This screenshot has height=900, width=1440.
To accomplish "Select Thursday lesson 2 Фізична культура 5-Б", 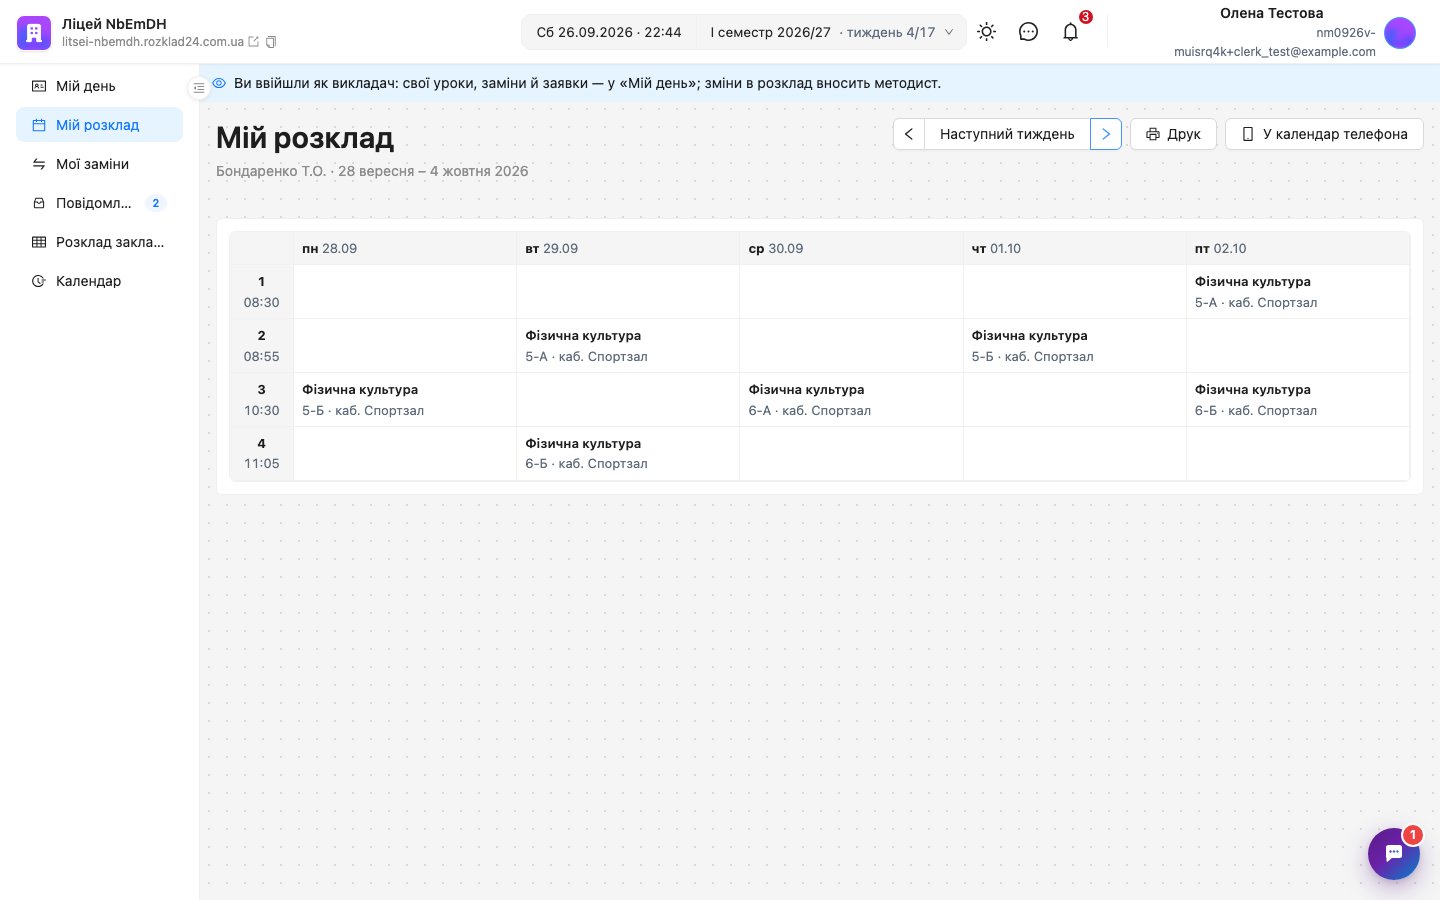I will tap(1075, 346).
